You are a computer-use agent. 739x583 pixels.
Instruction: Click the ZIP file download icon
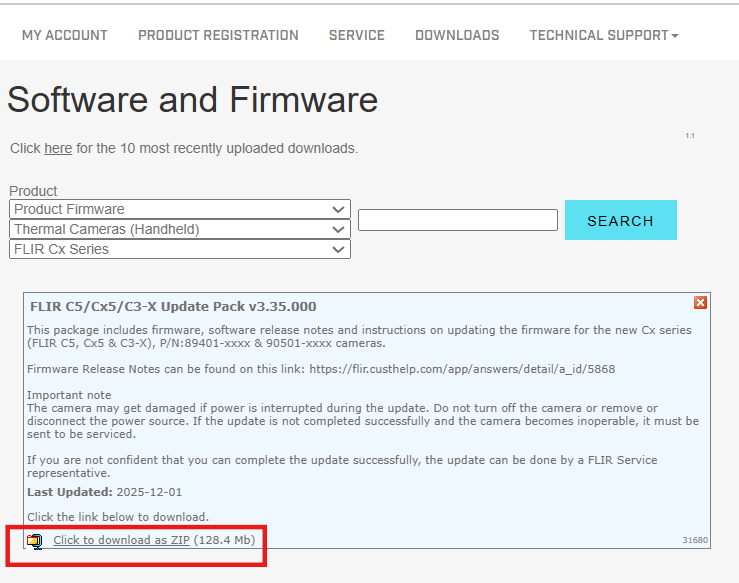tap(36, 541)
